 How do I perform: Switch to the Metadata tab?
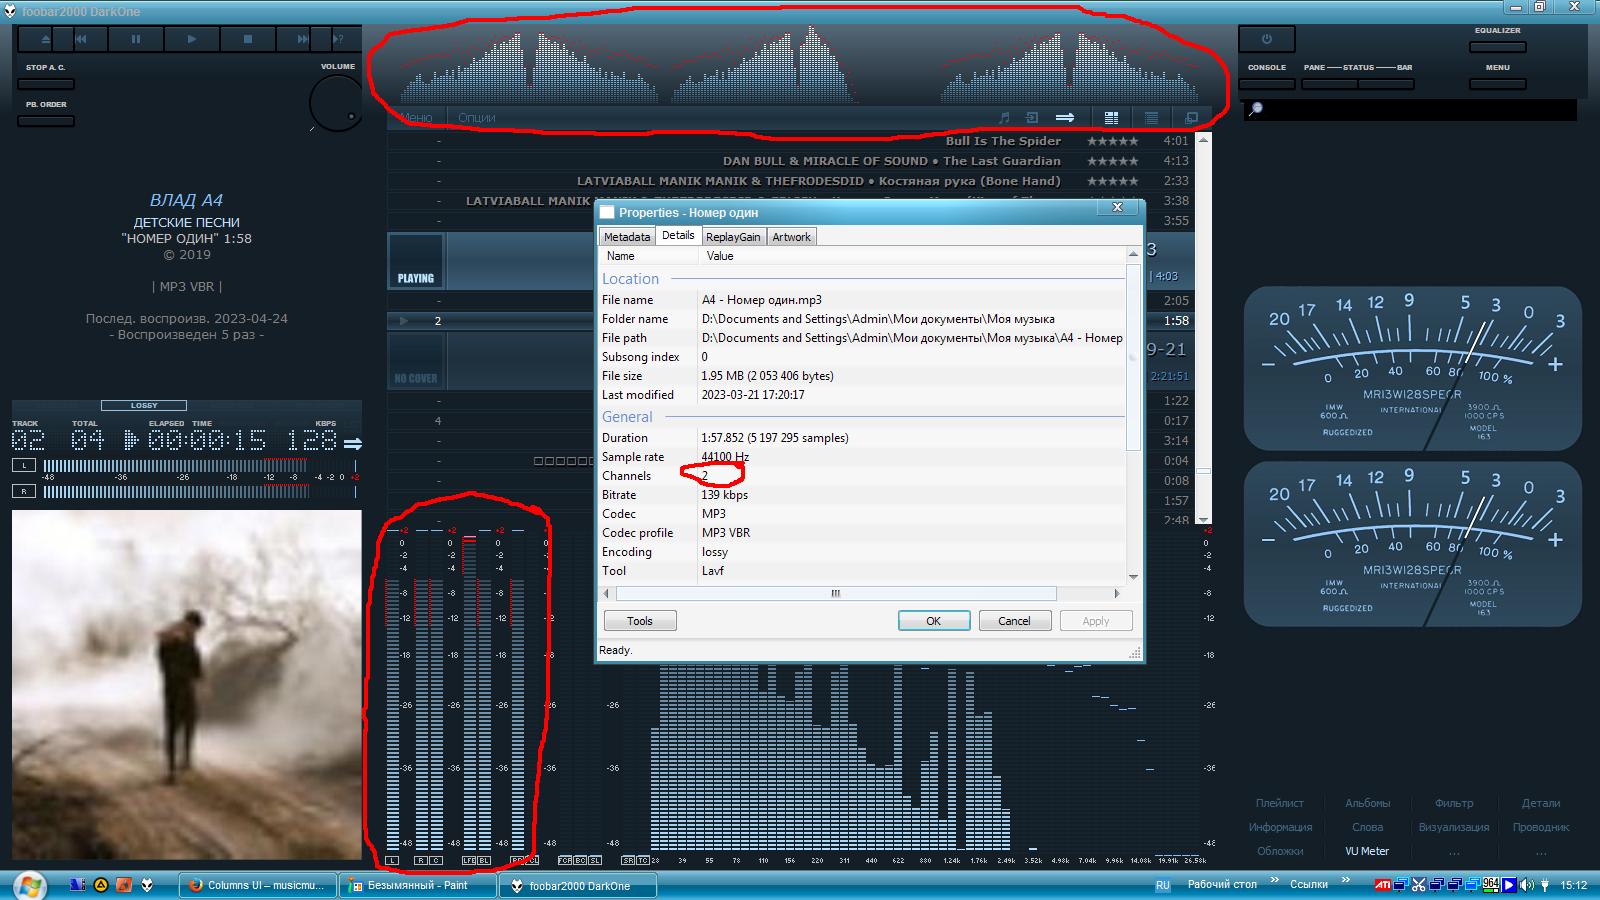click(x=626, y=237)
